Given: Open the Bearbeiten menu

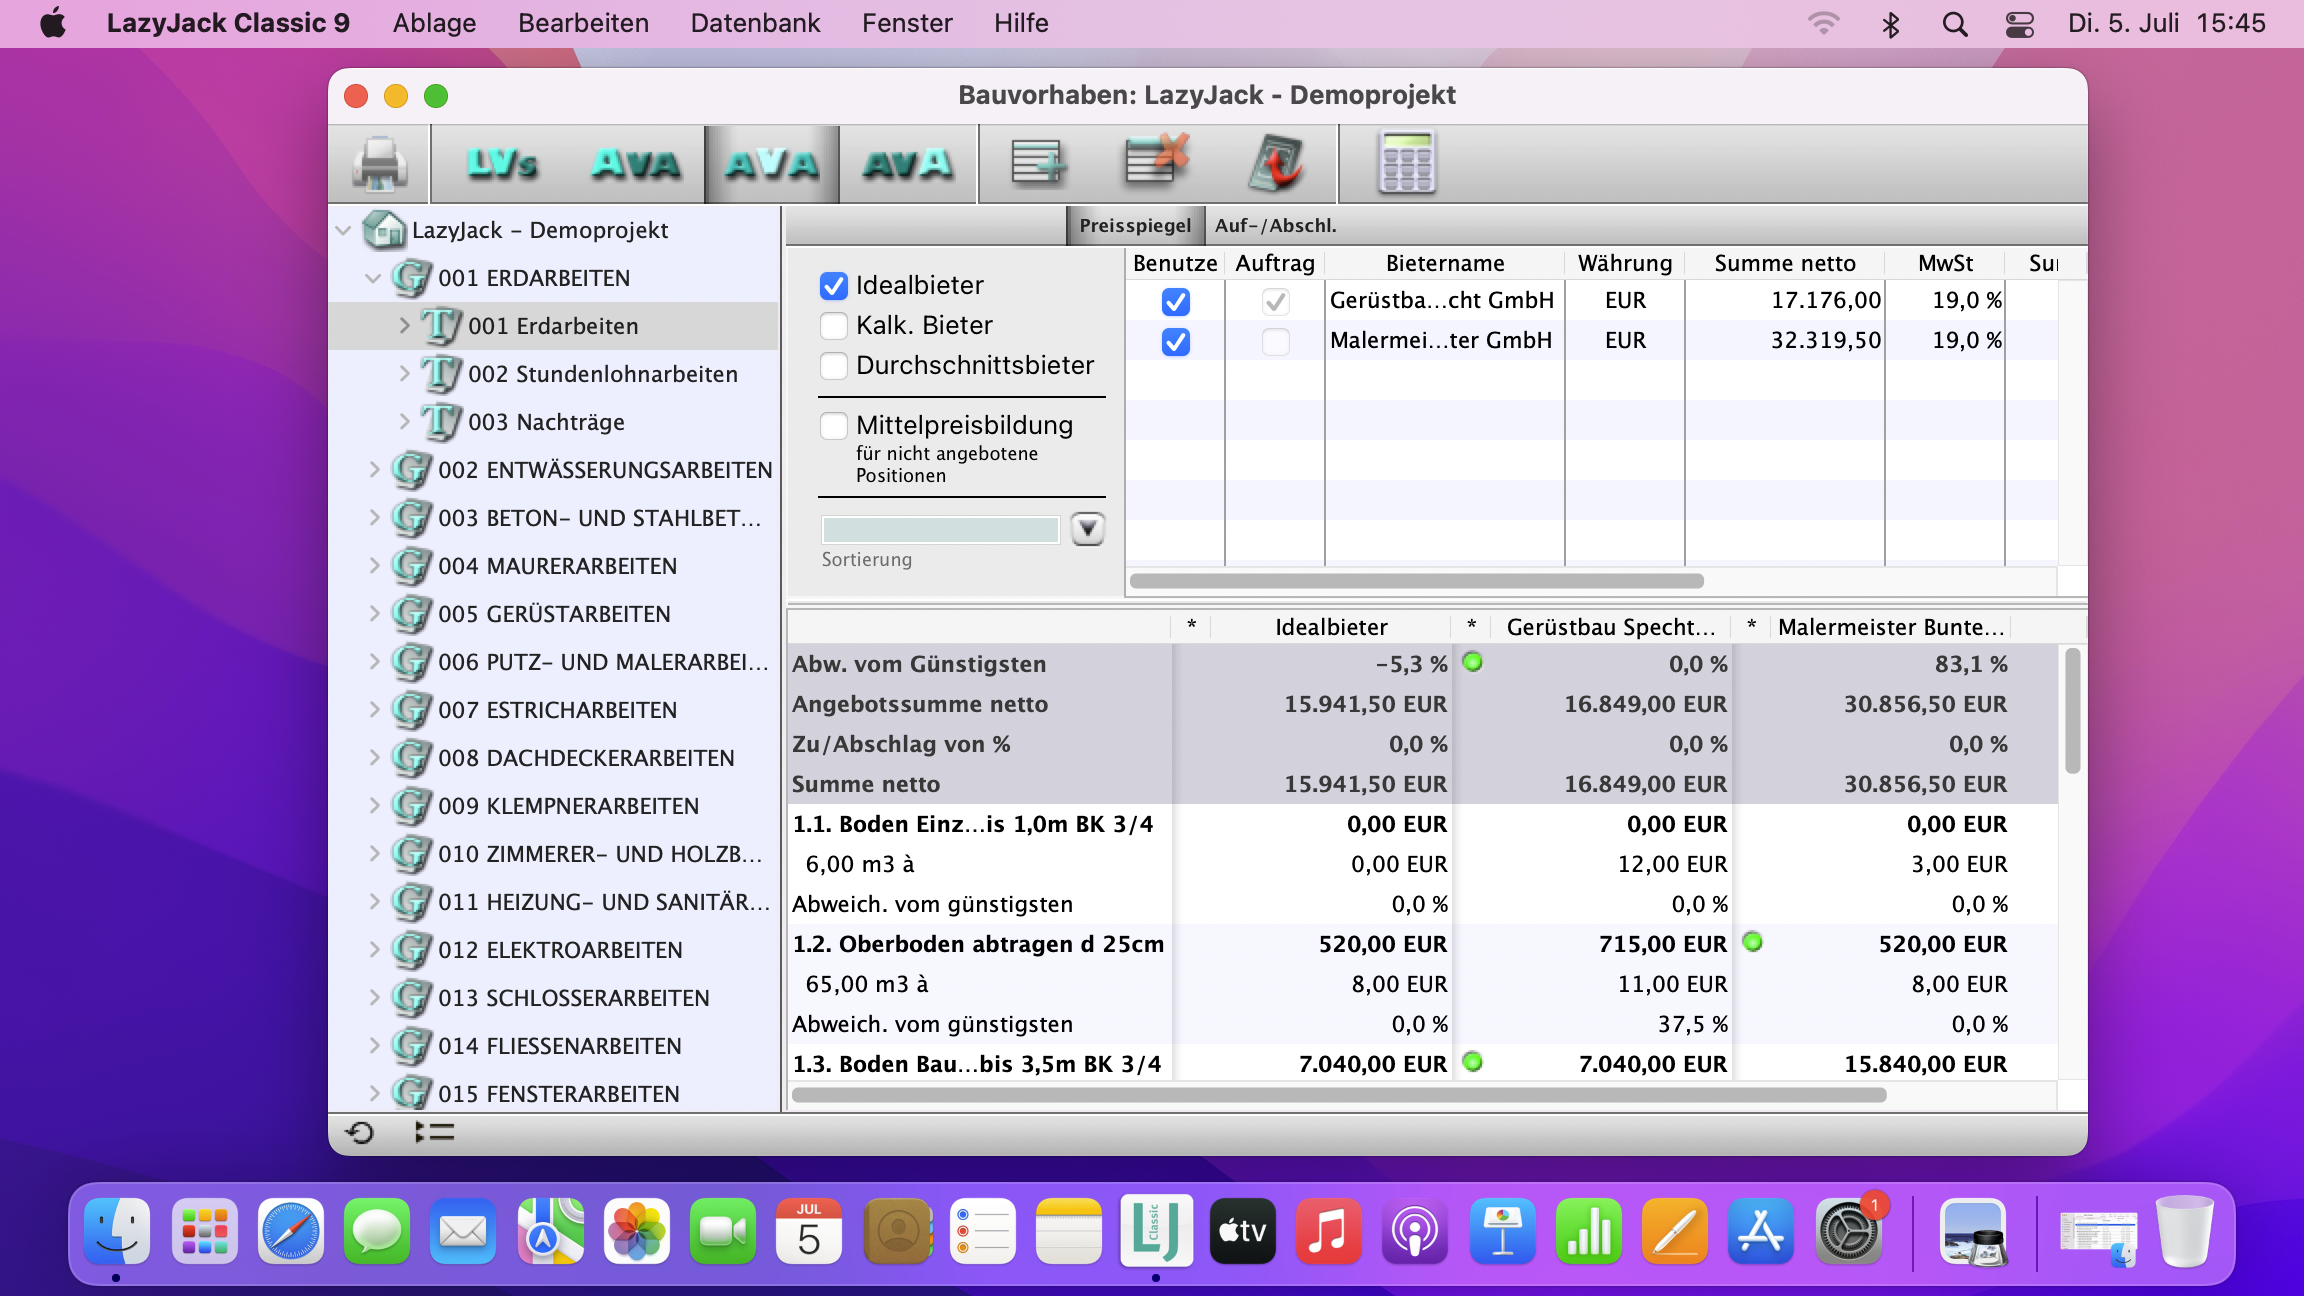Looking at the screenshot, I should (583, 24).
